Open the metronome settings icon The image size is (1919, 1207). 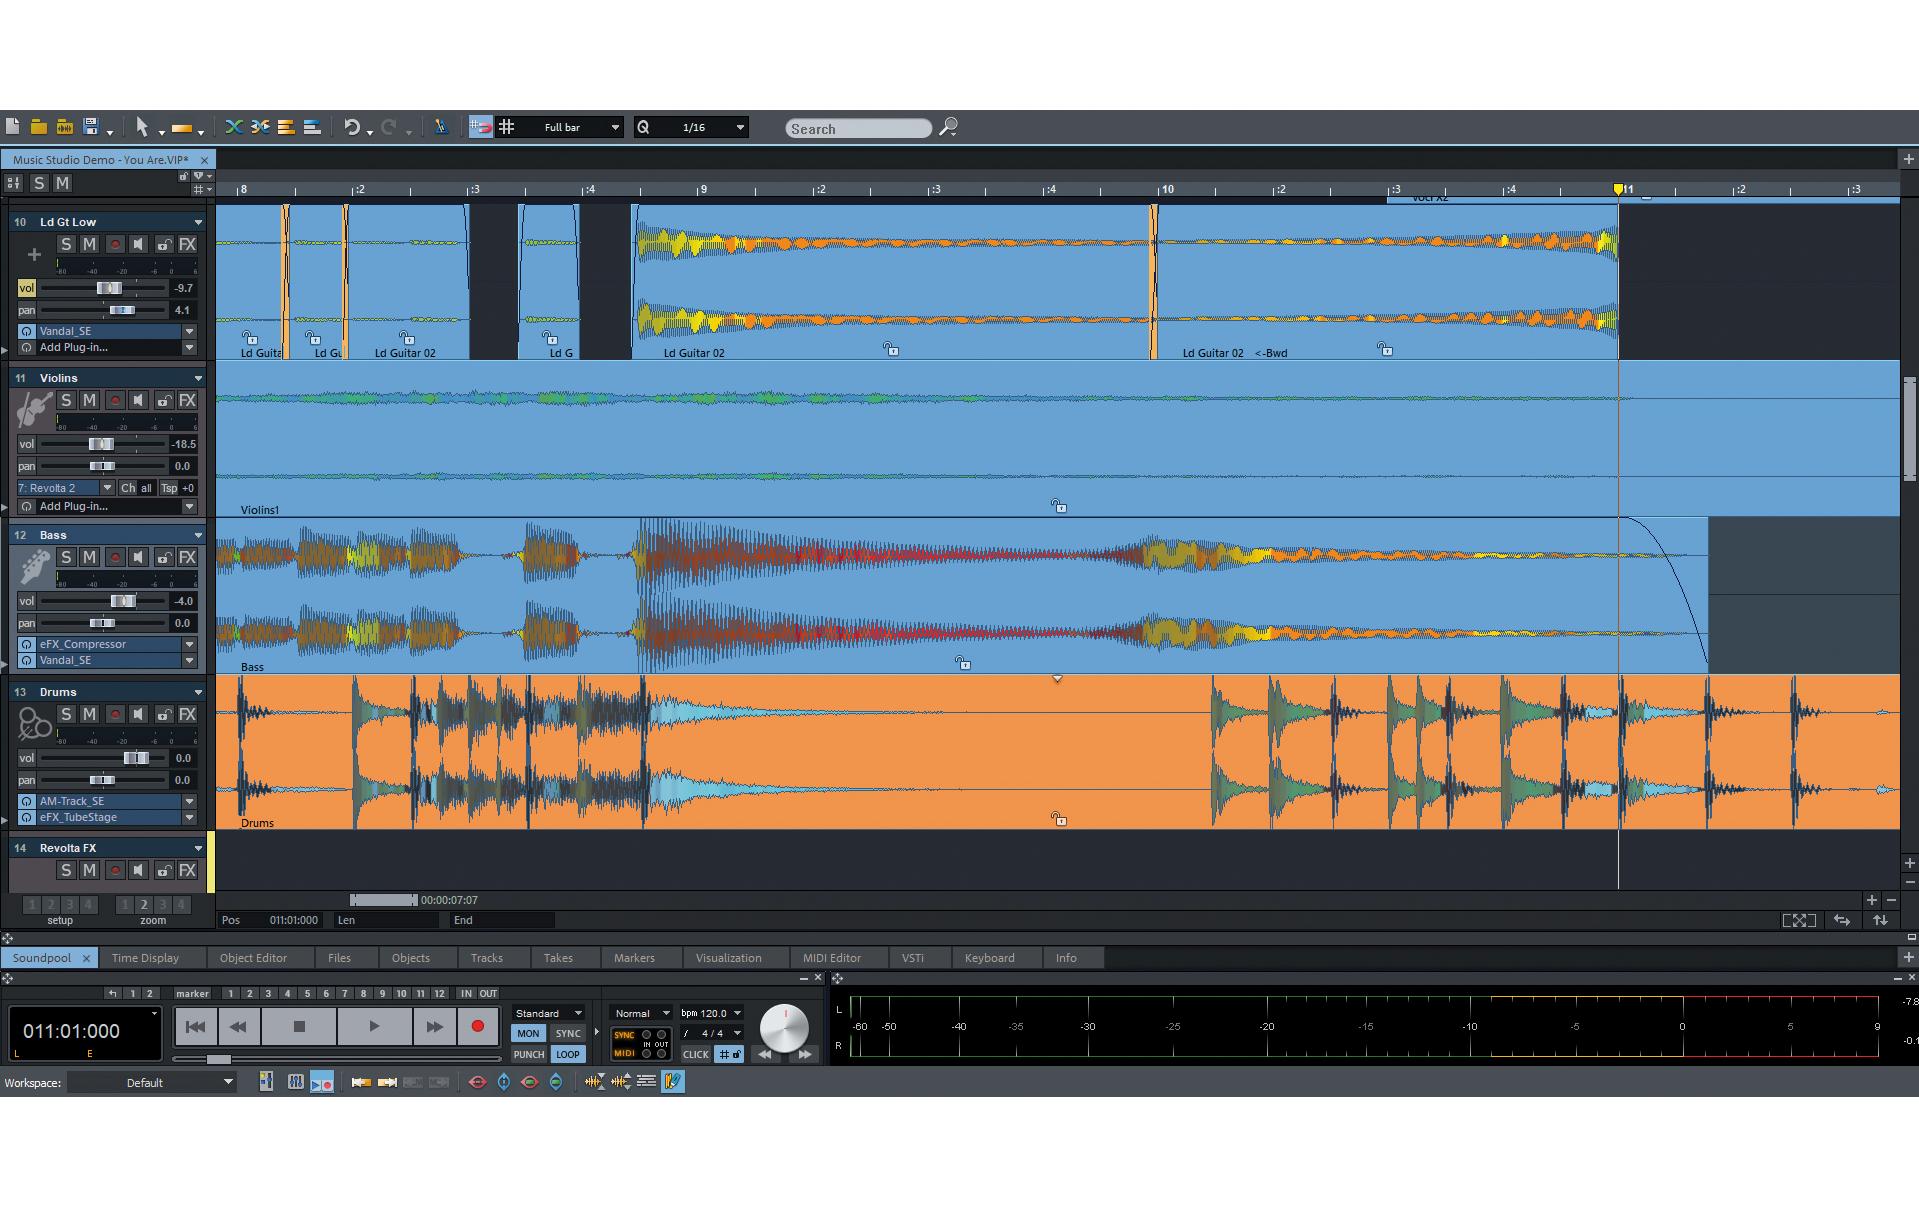coord(440,127)
